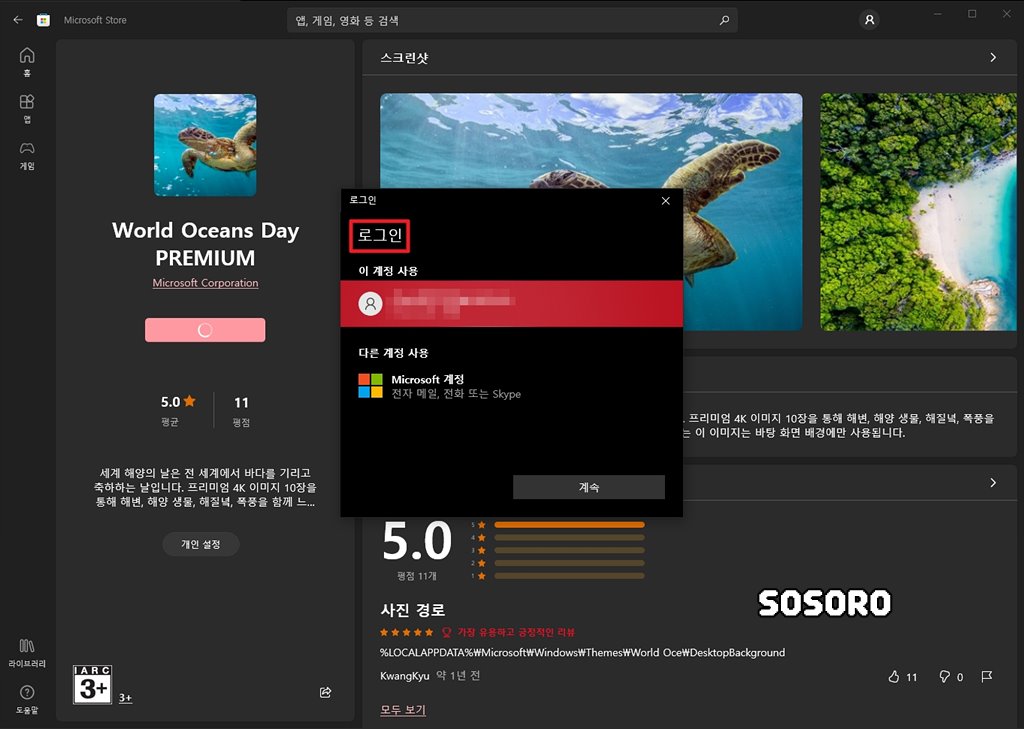Select the blurred existing account row
The height and width of the screenshot is (729, 1024).
coord(511,303)
